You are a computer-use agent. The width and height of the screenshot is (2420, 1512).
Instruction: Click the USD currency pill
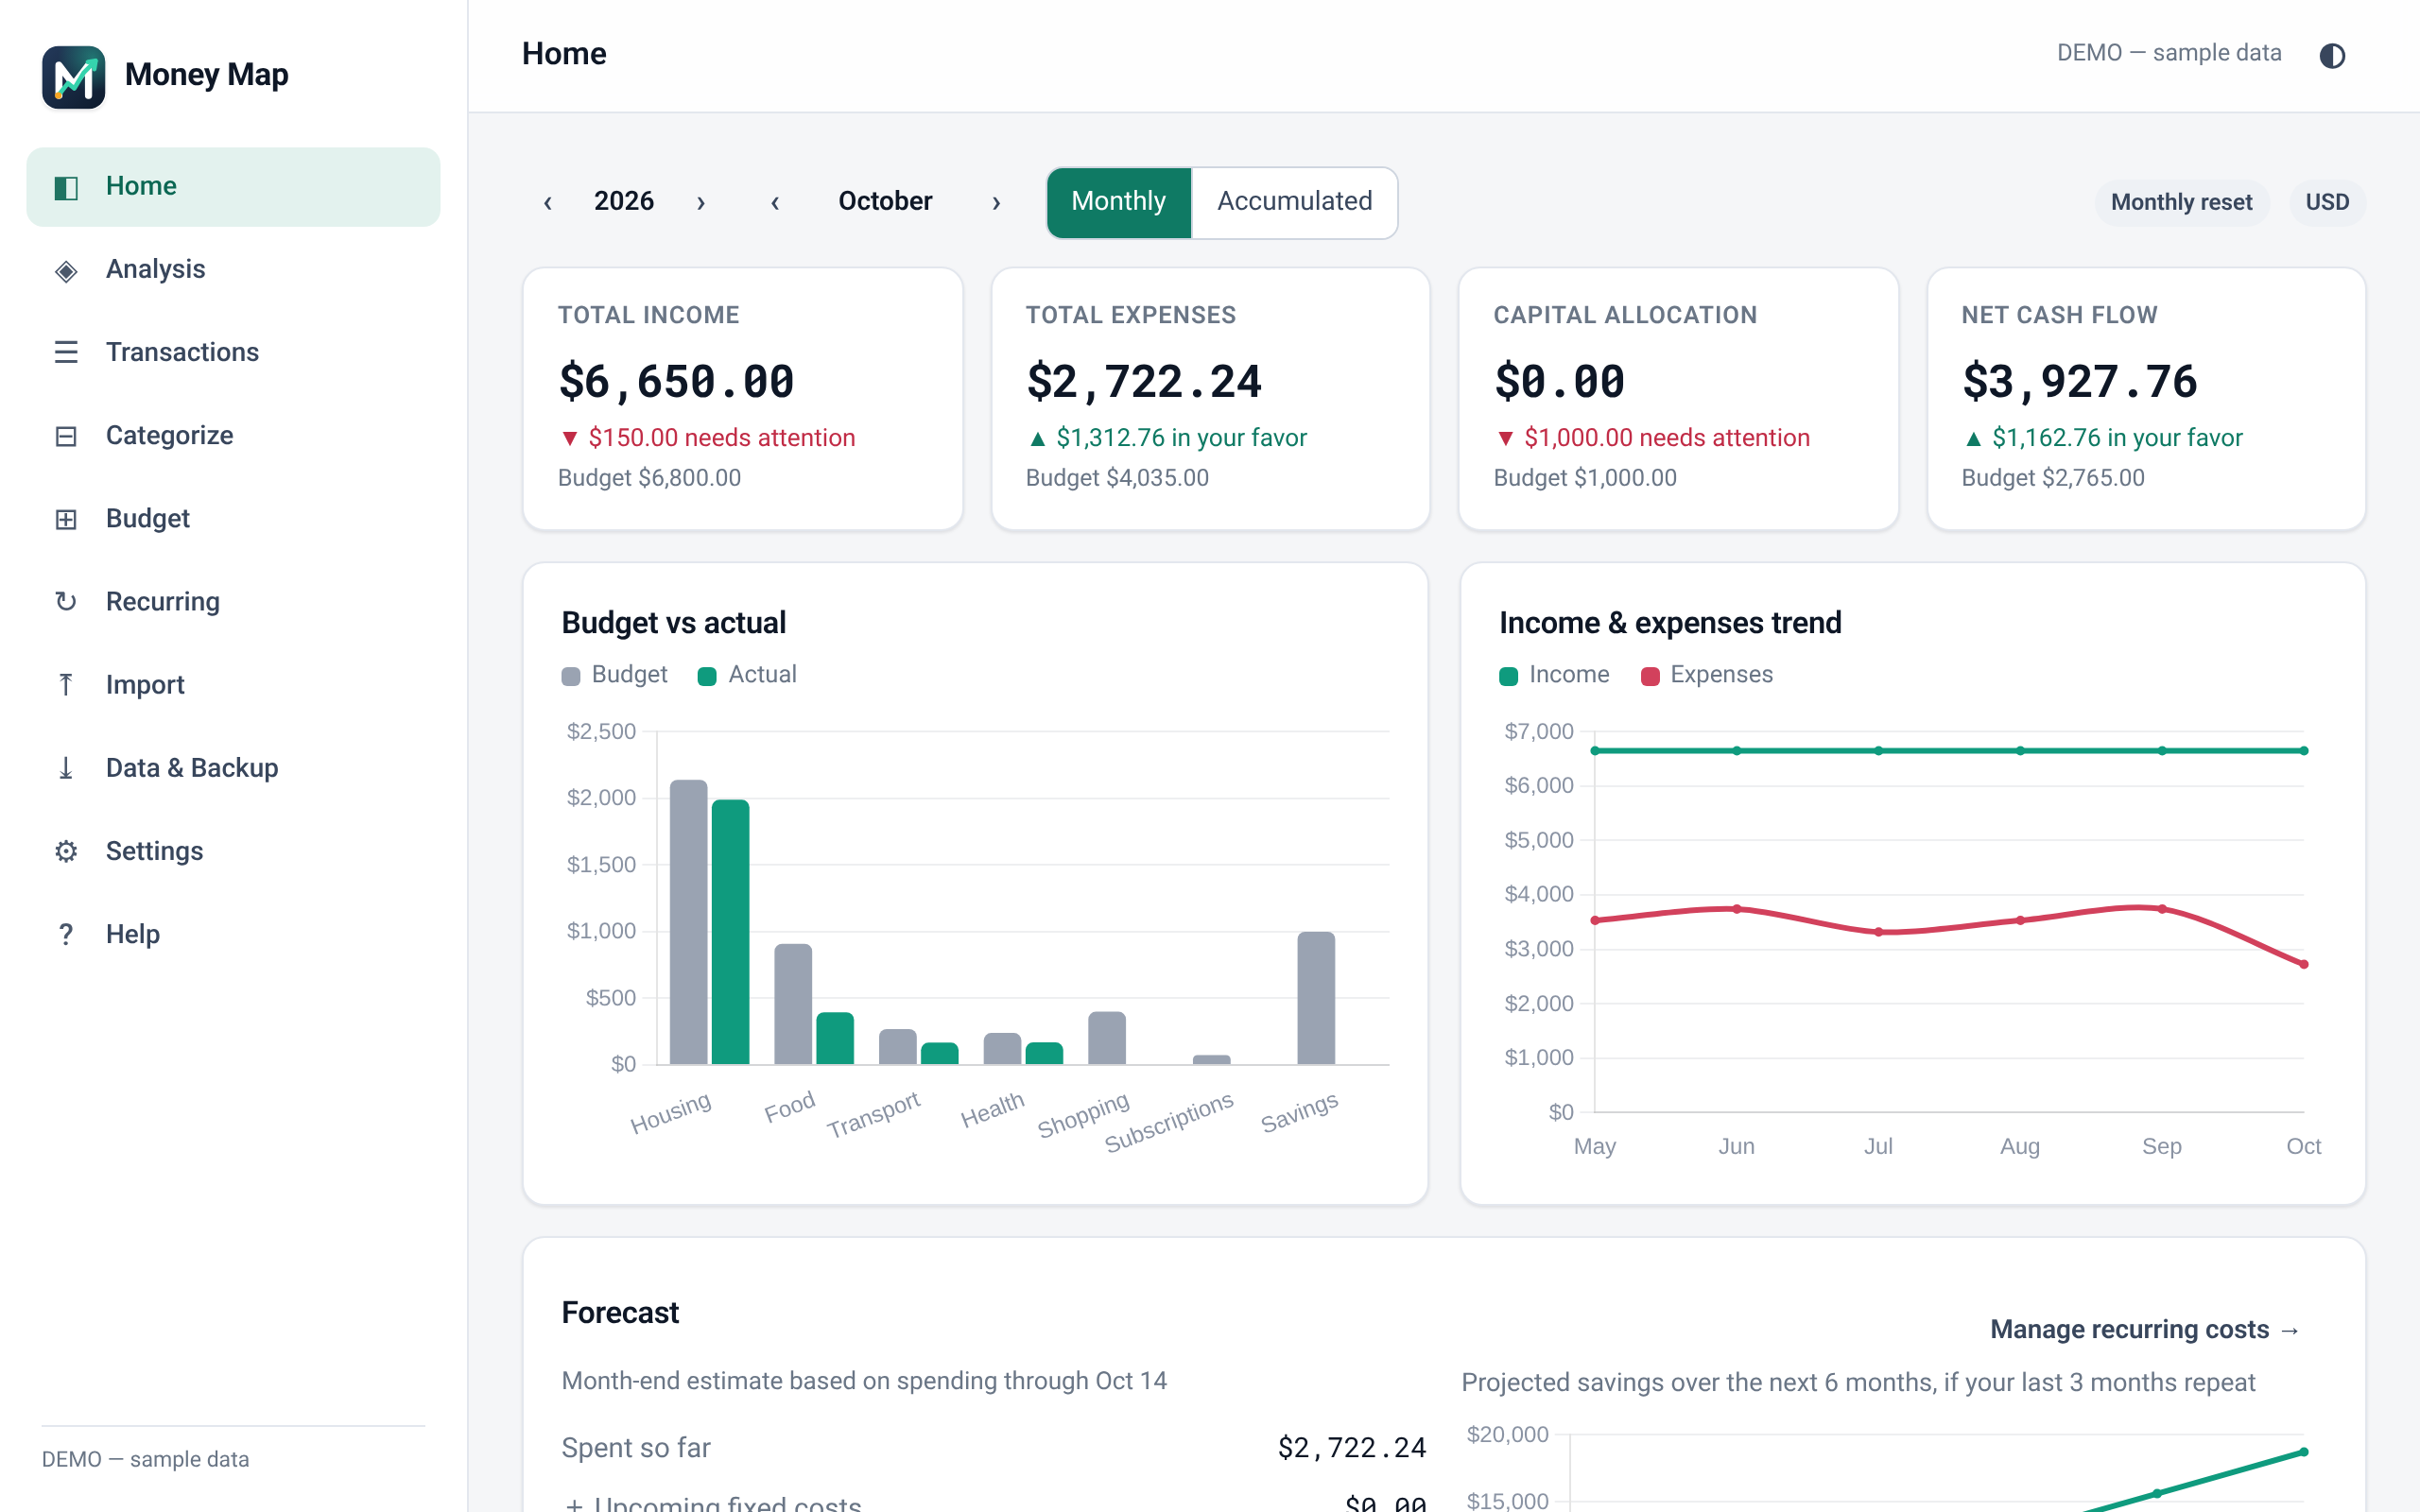(2327, 203)
